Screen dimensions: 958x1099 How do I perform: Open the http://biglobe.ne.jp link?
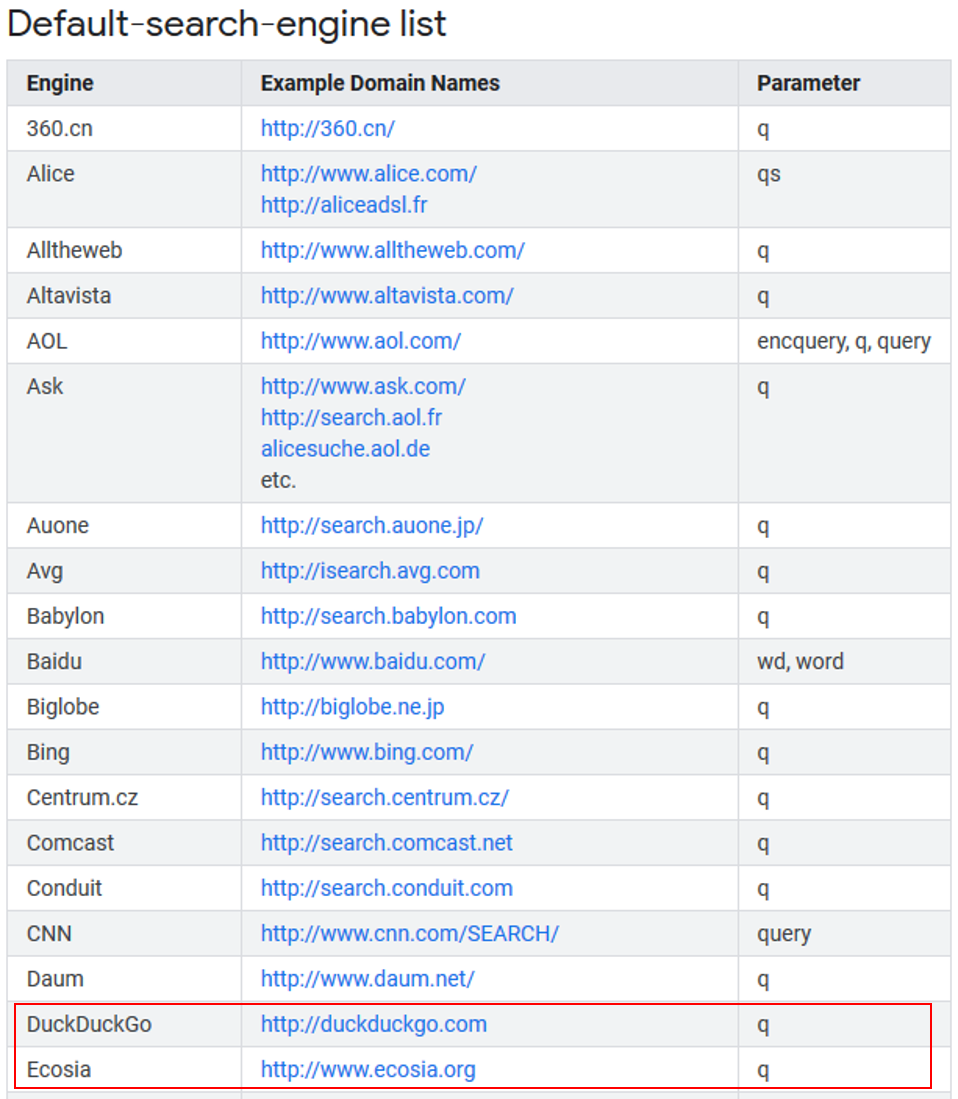[x=353, y=707]
